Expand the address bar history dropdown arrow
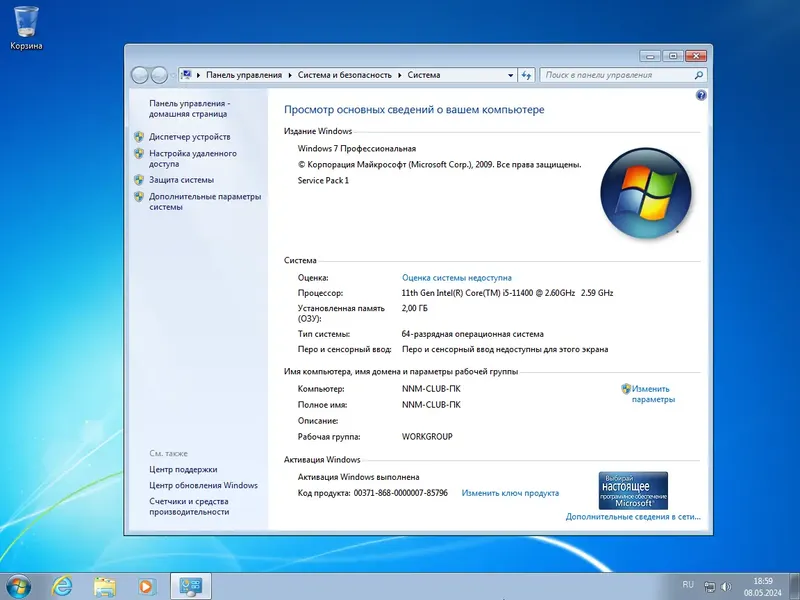This screenshot has width=800, height=600. 510,76
